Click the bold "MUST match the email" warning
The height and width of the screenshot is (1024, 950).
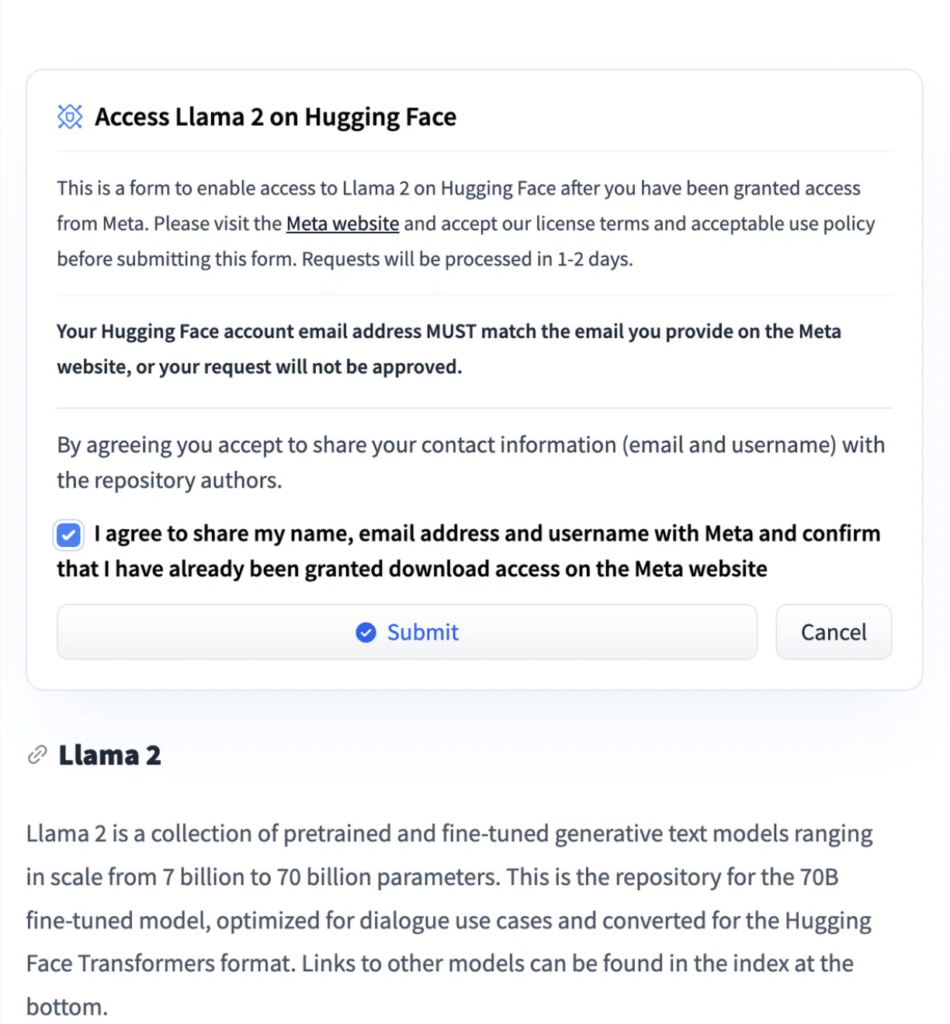tap(448, 331)
